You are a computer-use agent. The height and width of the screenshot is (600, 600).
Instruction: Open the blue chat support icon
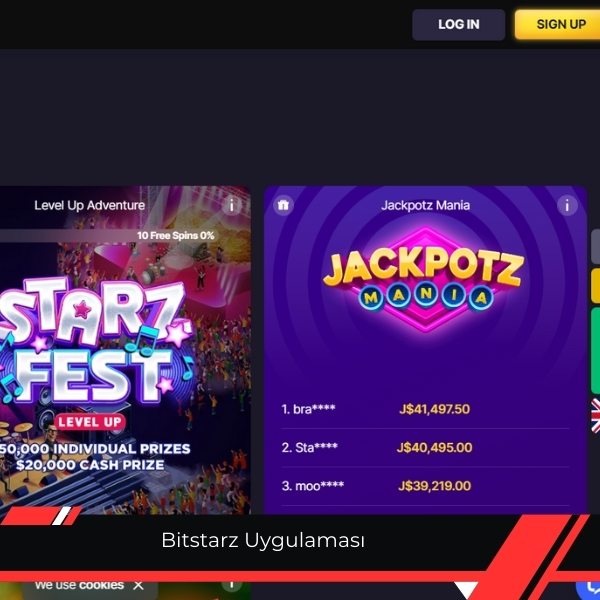pos(590,589)
